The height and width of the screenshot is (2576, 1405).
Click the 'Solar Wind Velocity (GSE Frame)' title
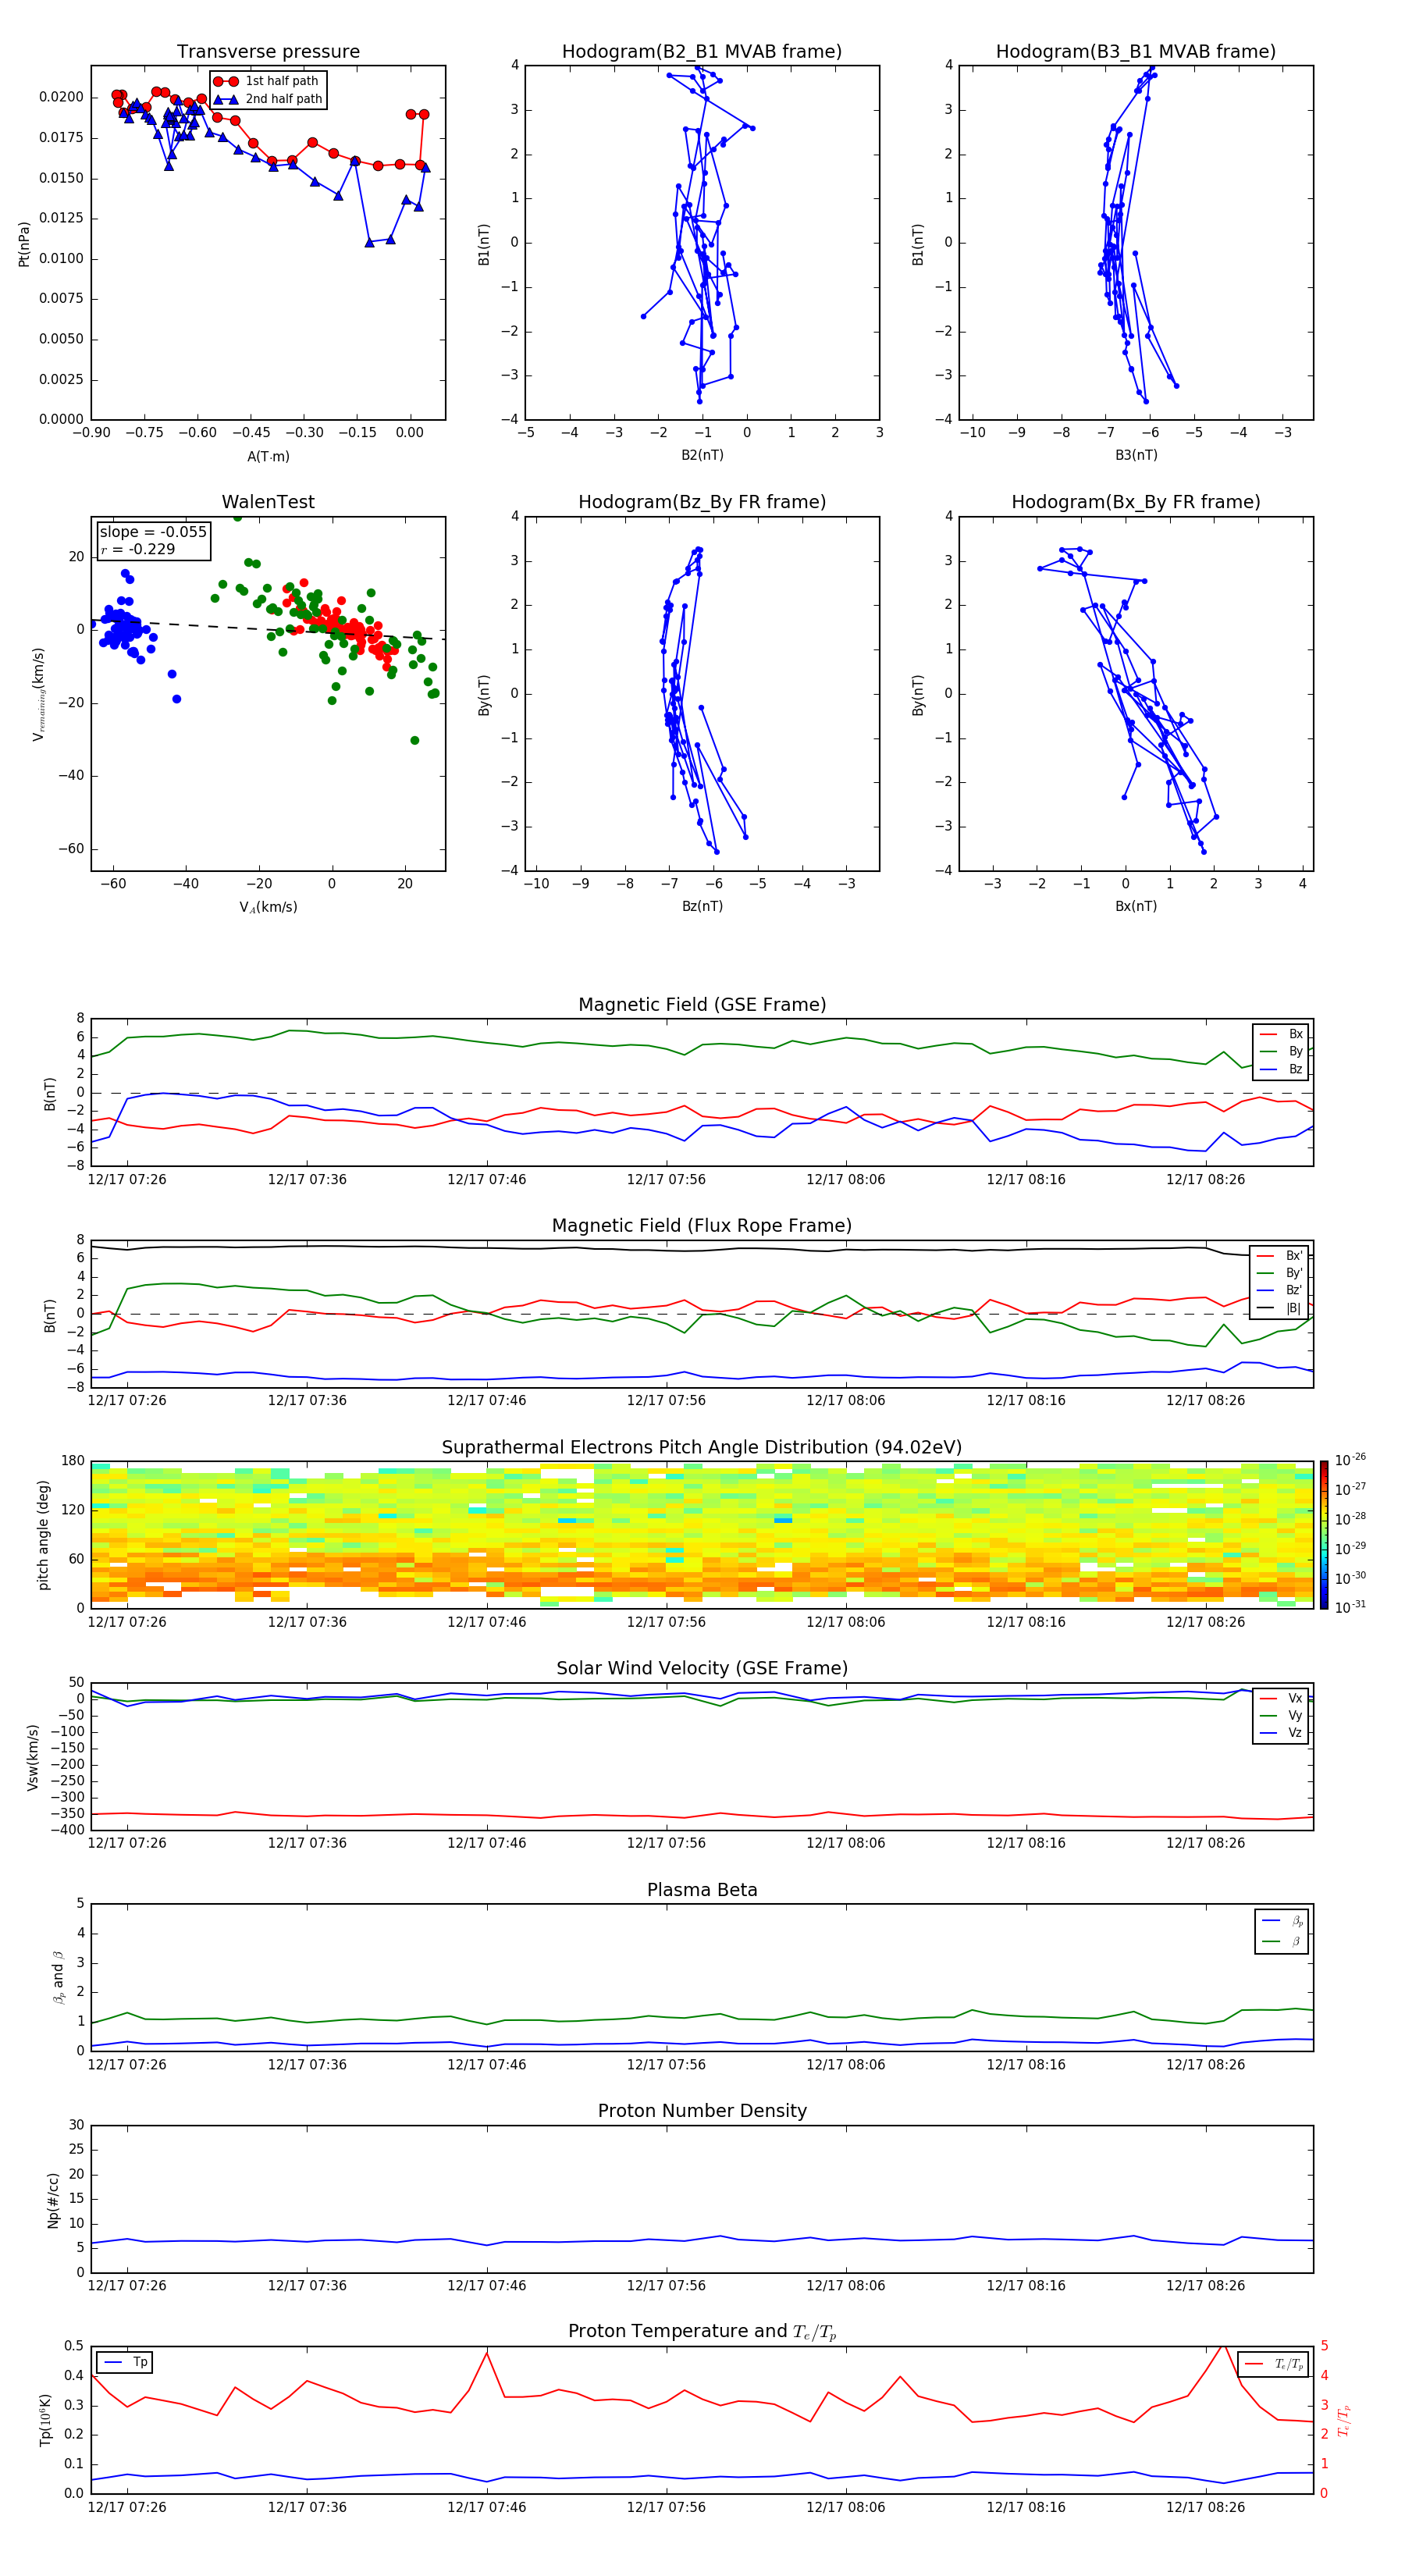[702, 1669]
